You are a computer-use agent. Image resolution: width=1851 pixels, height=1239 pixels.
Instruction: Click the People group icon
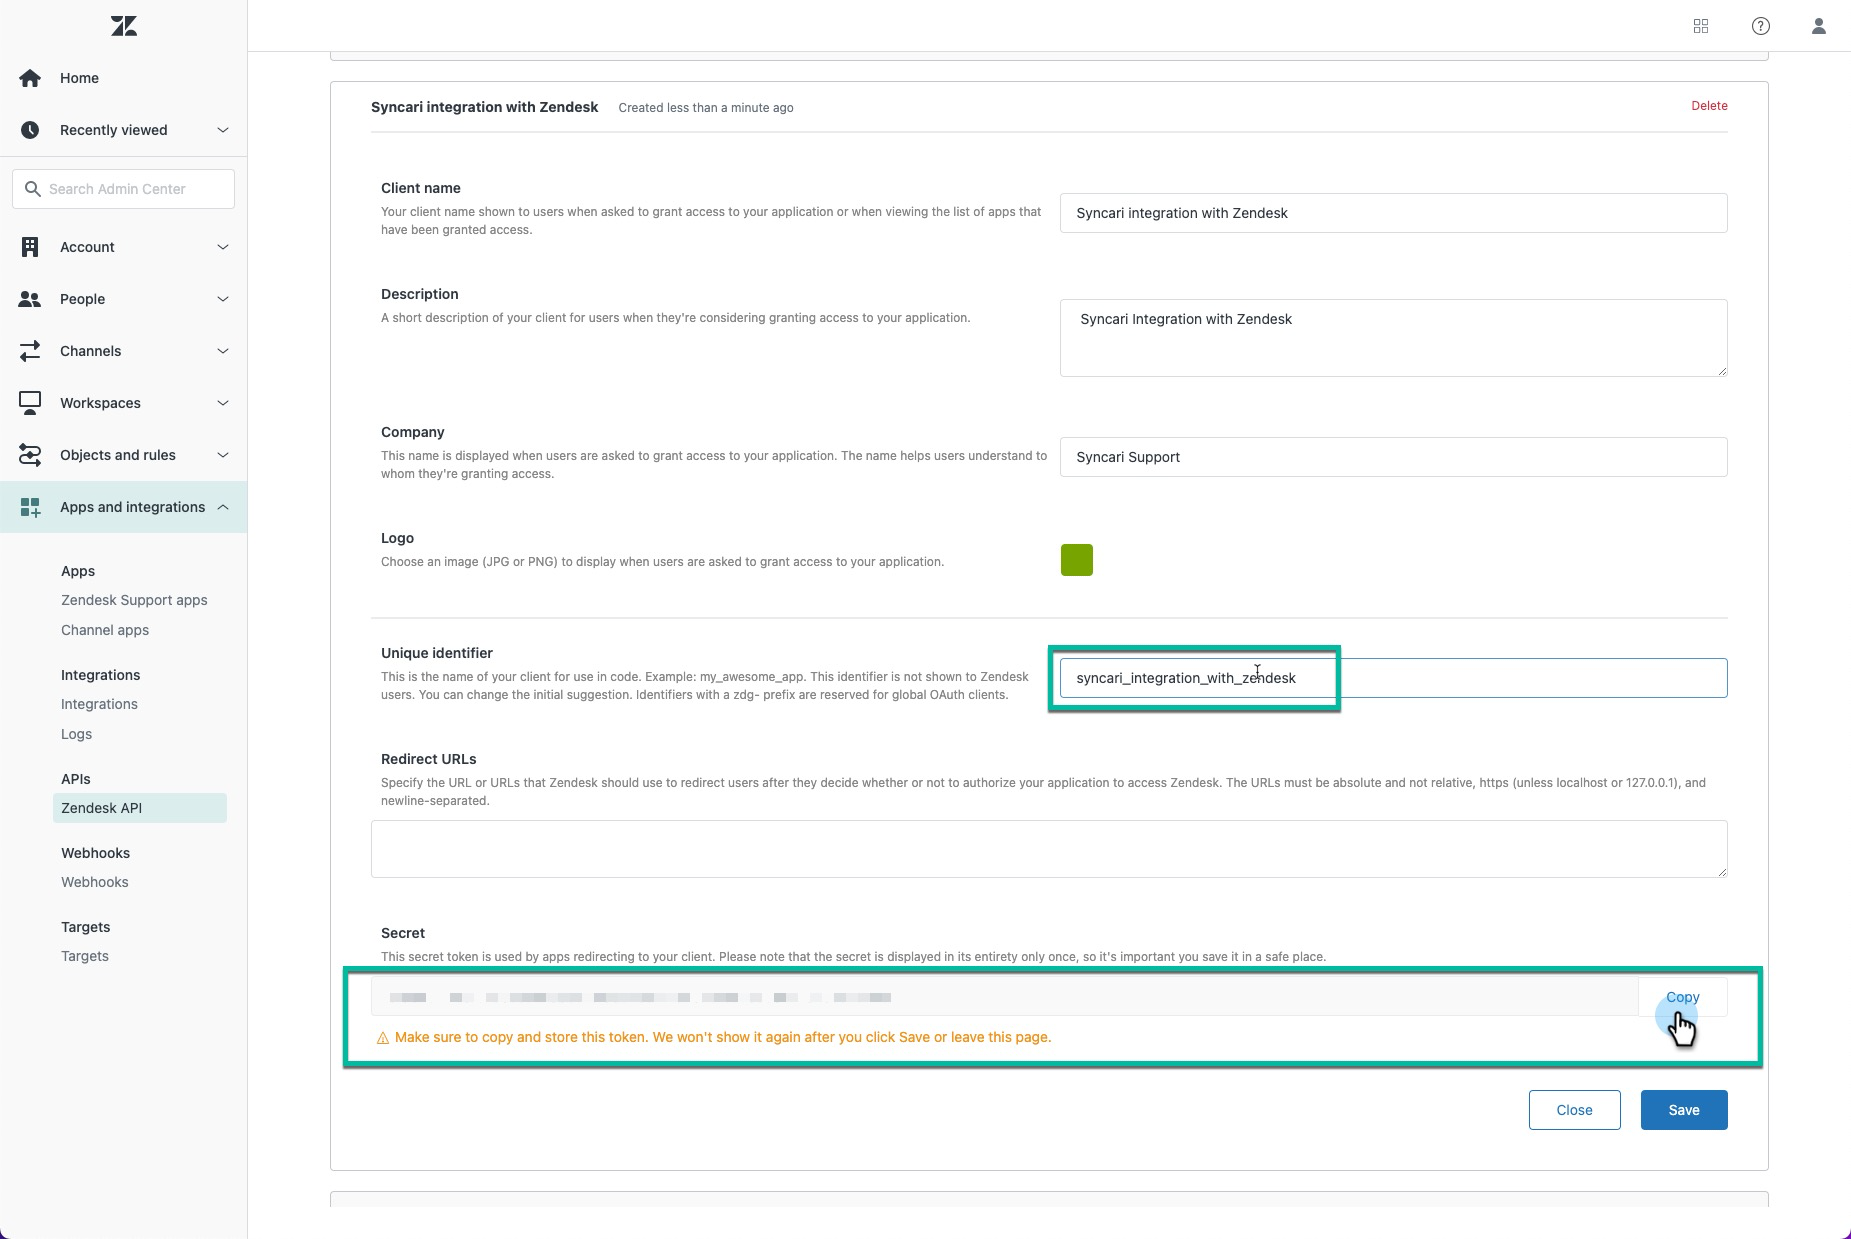(30, 299)
